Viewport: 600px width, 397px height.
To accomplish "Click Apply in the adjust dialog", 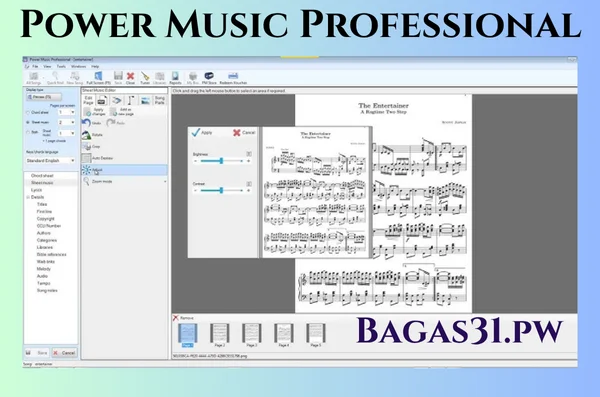I will [x=202, y=132].
